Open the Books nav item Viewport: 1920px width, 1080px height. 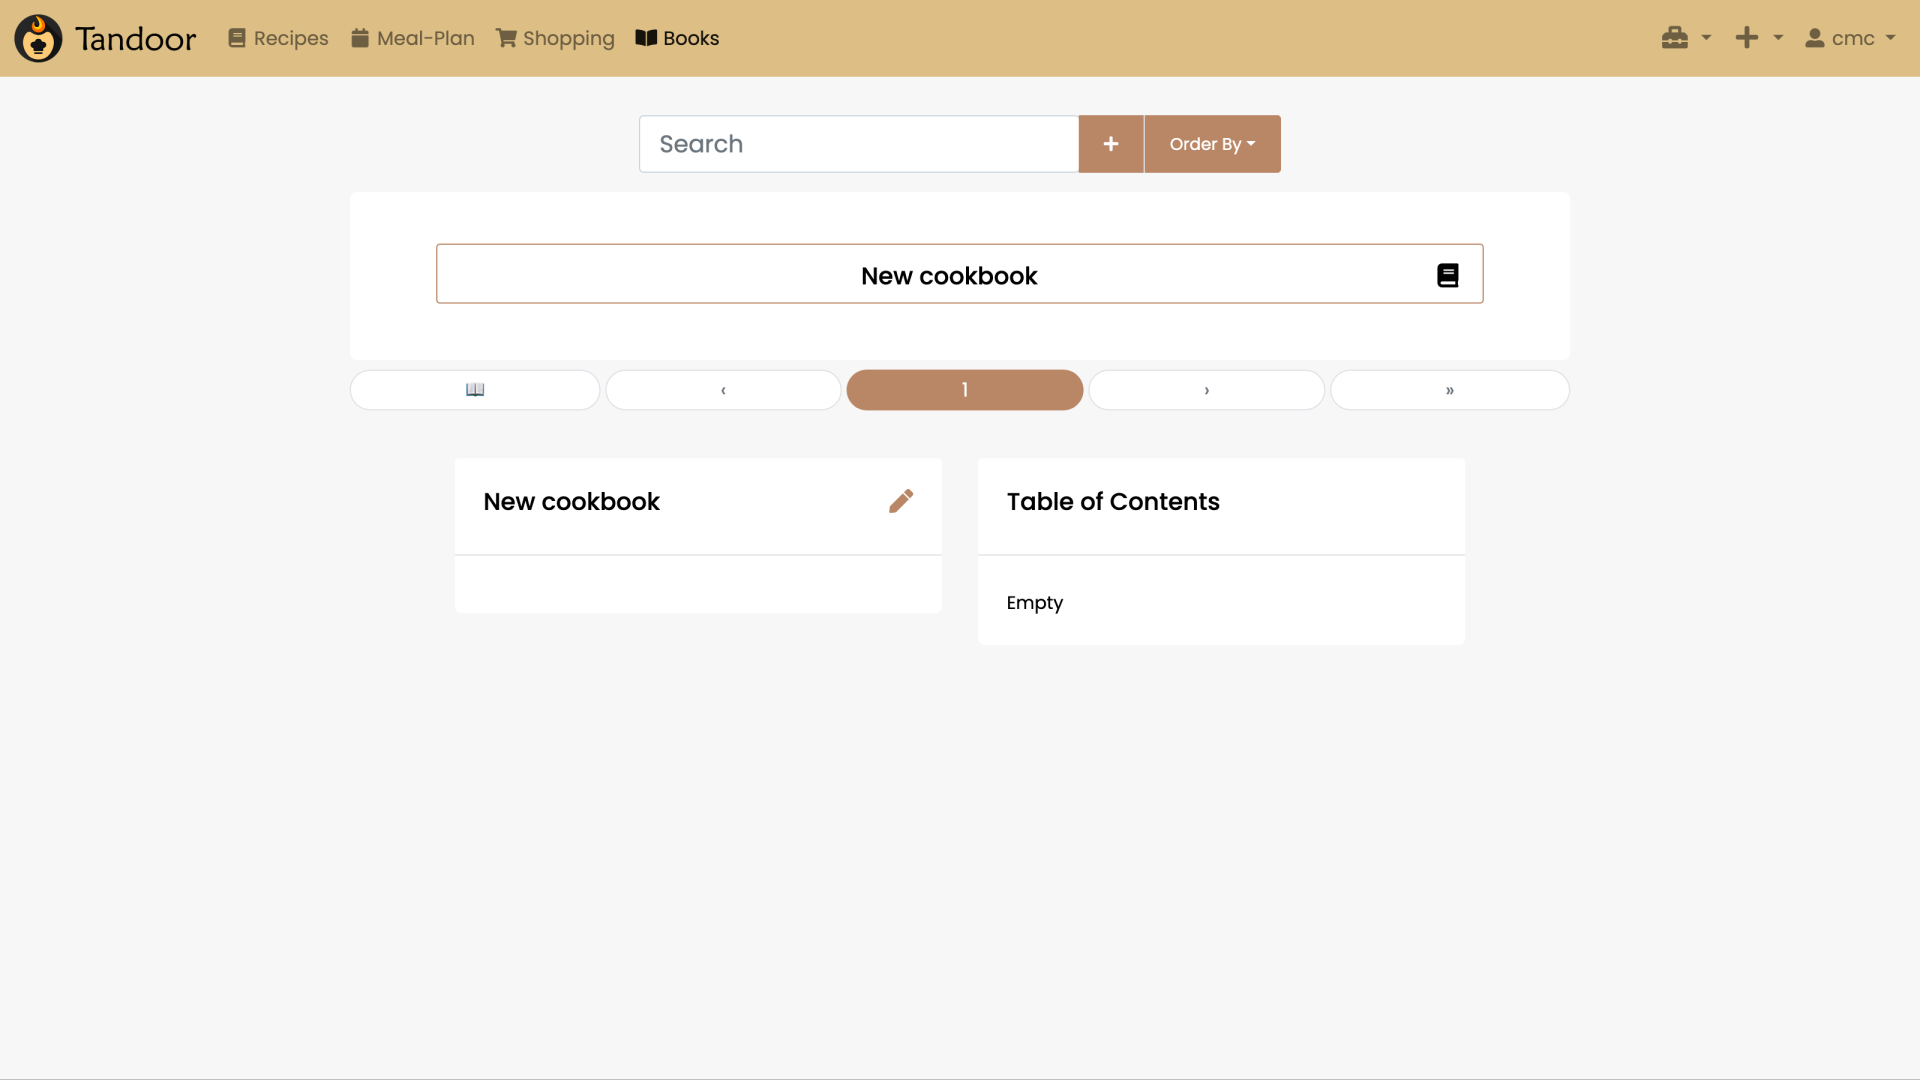click(677, 38)
